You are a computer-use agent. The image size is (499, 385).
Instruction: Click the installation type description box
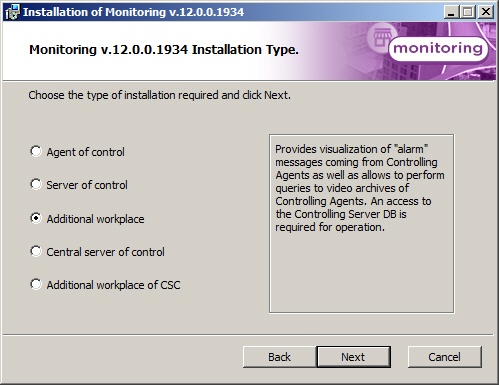[362, 224]
